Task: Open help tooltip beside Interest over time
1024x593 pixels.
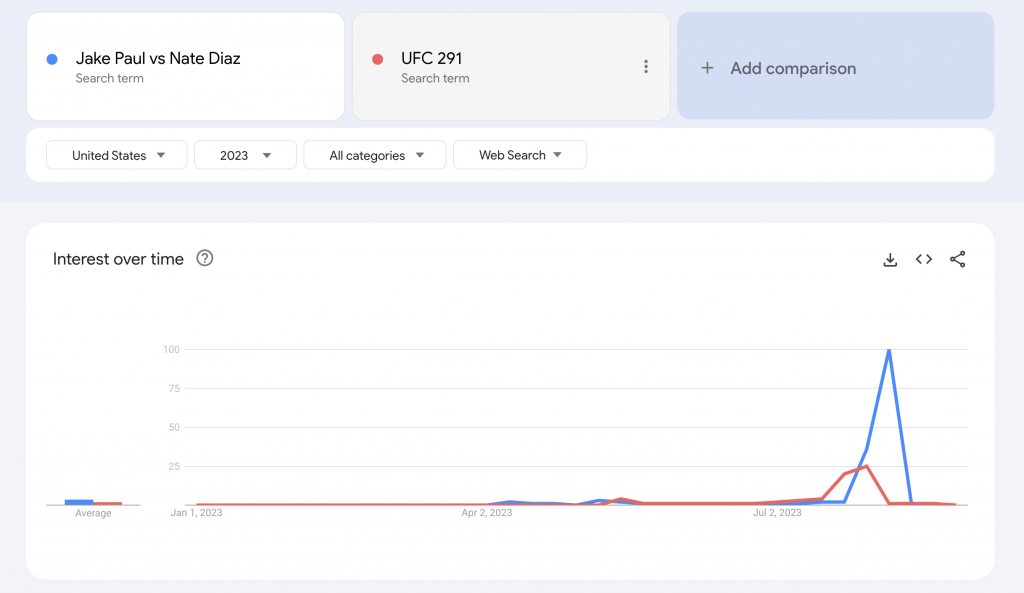Action: (x=205, y=259)
